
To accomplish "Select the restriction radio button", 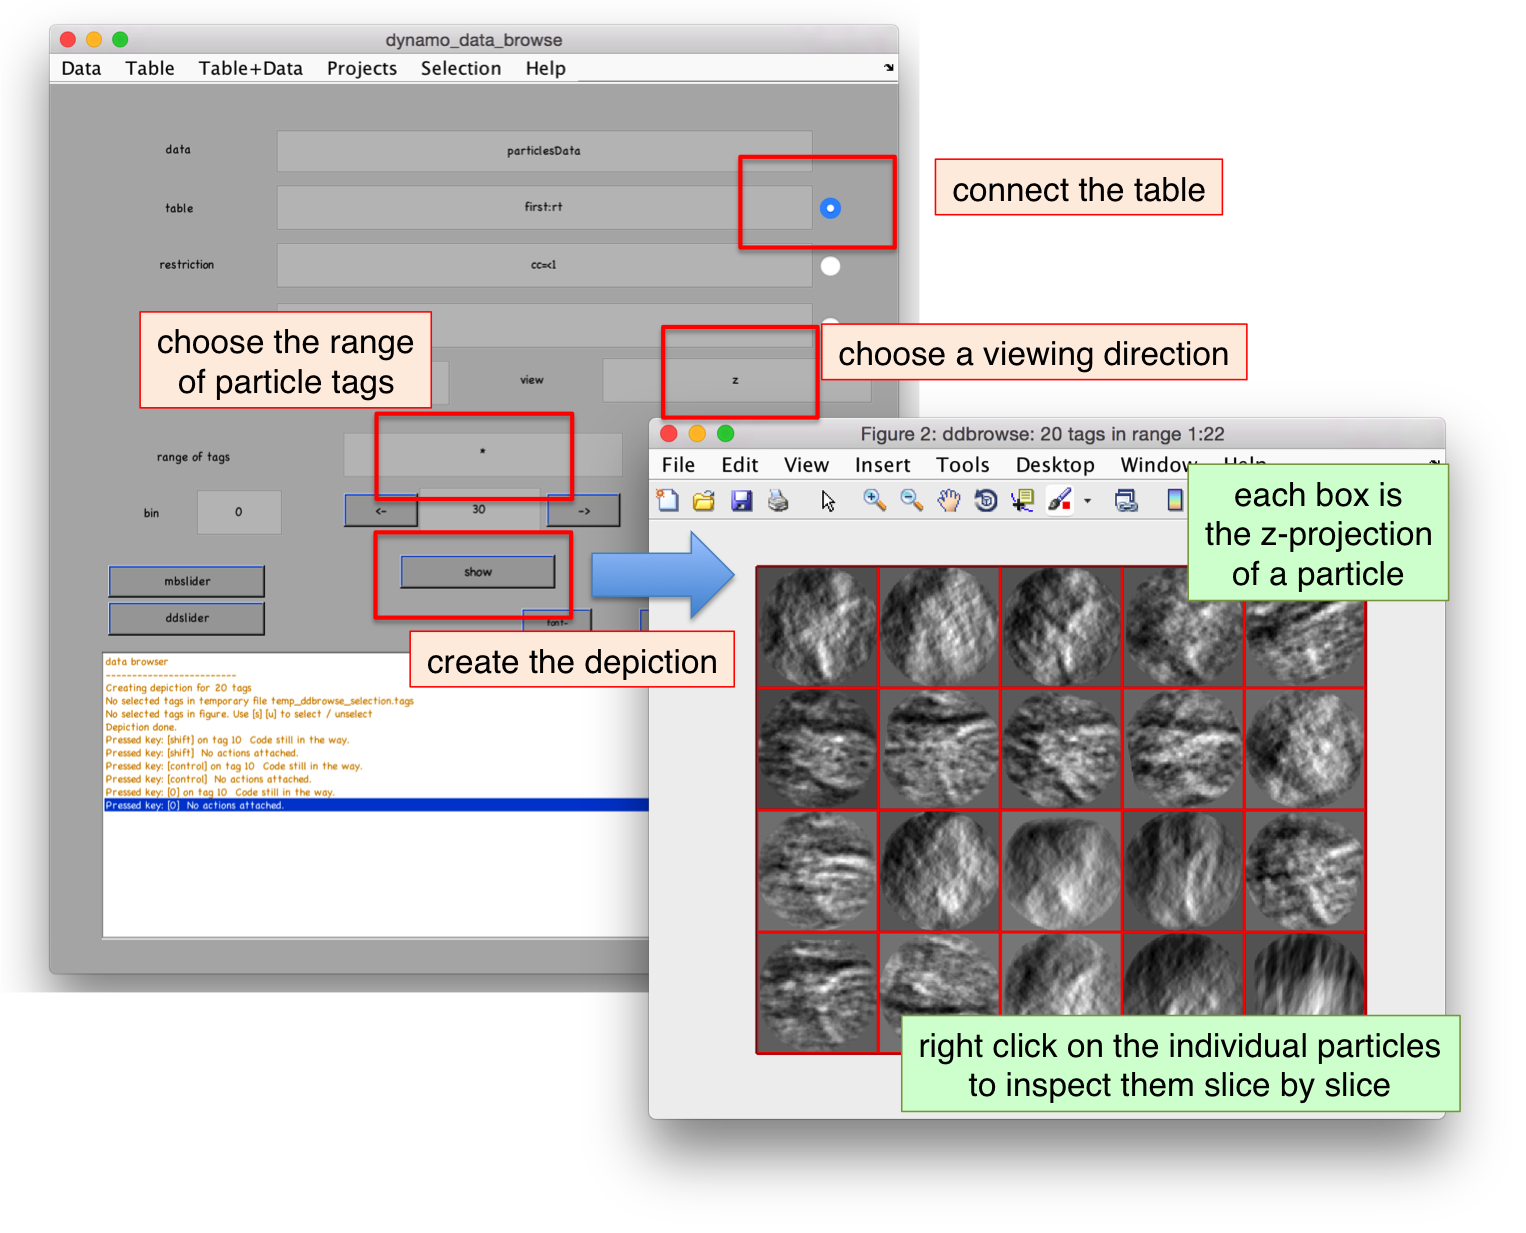I will tap(830, 266).
